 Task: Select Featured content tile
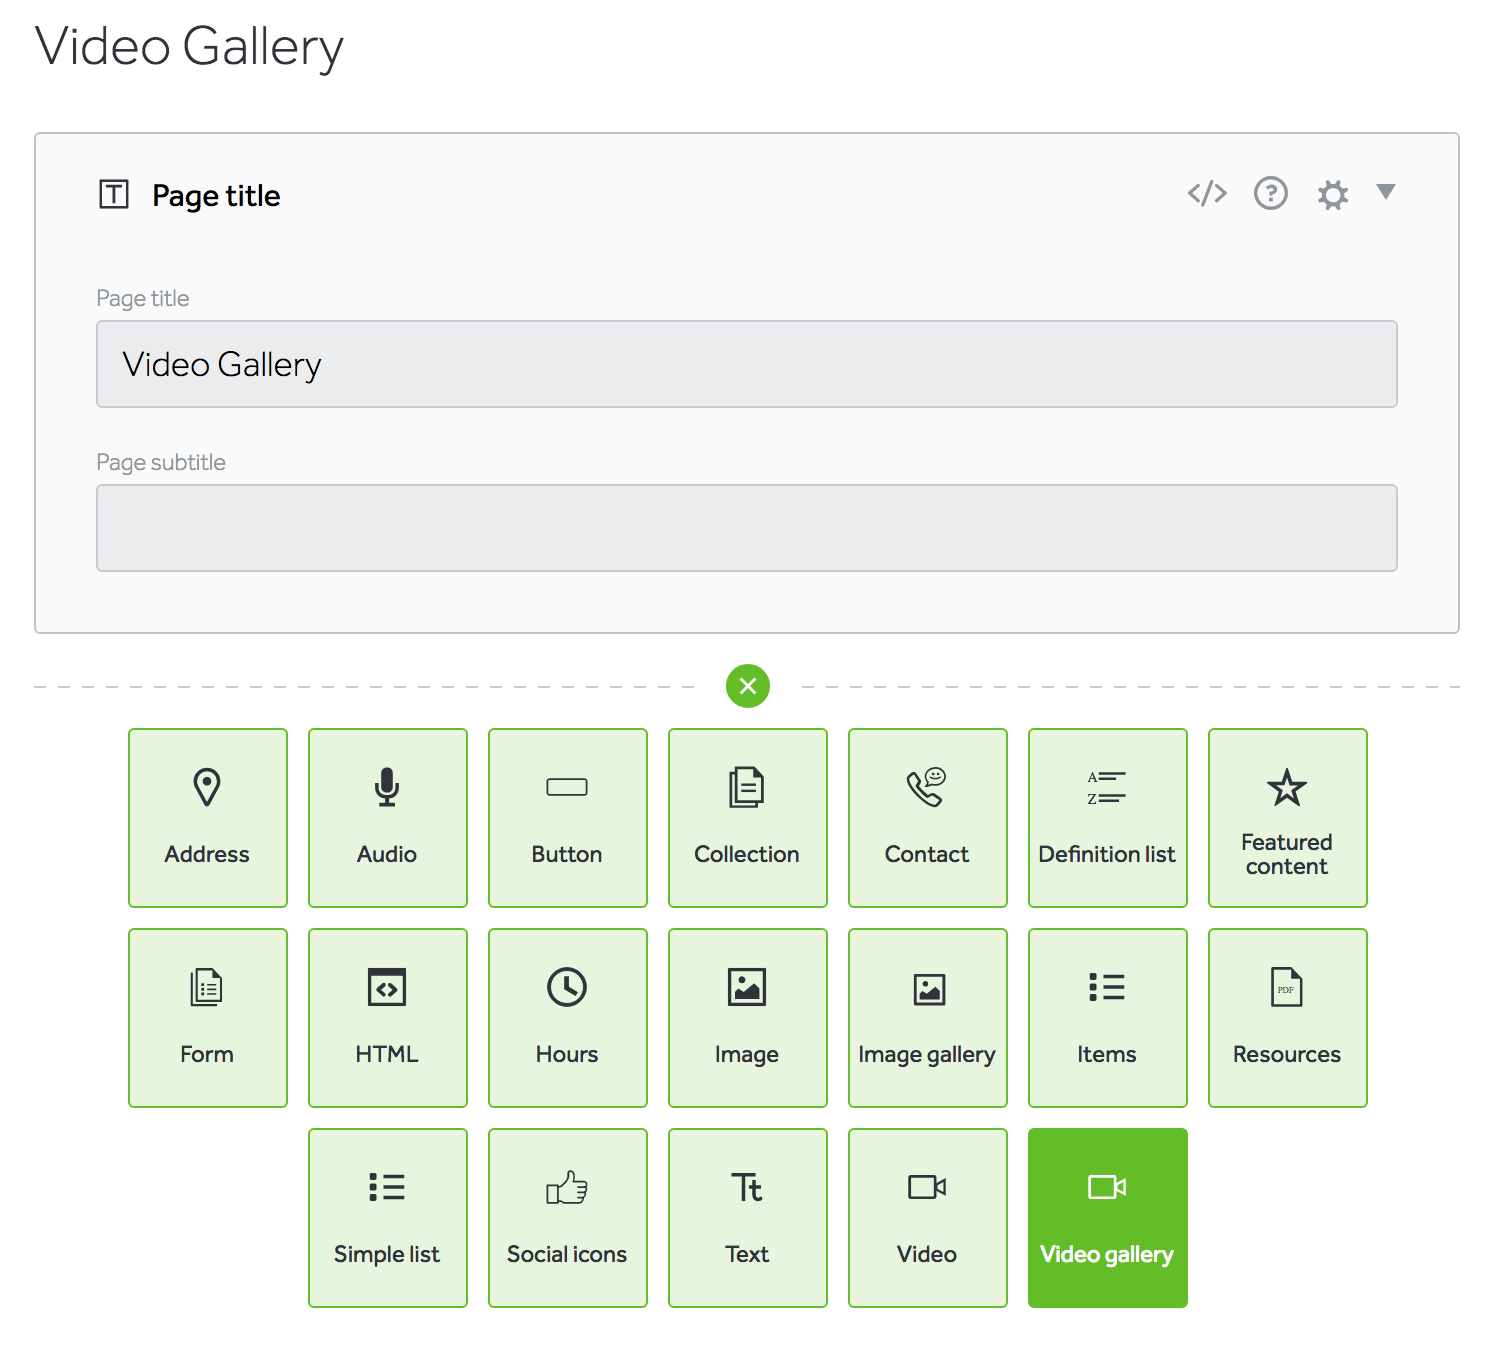coord(1288,818)
